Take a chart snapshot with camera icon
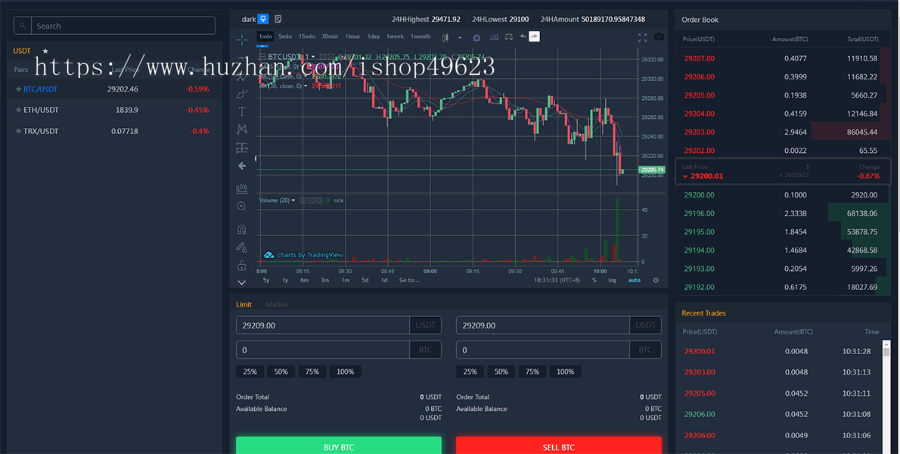This screenshot has height=454, width=900. (x=659, y=37)
